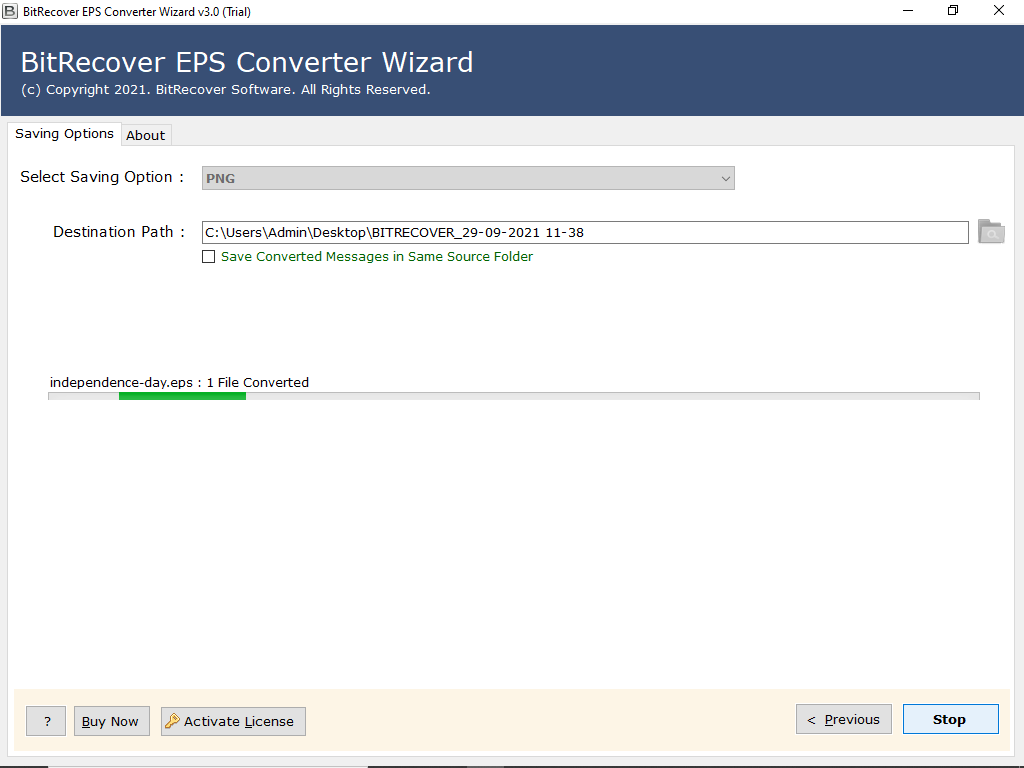Click the 'Select Saving Option :' label

[x=102, y=177]
